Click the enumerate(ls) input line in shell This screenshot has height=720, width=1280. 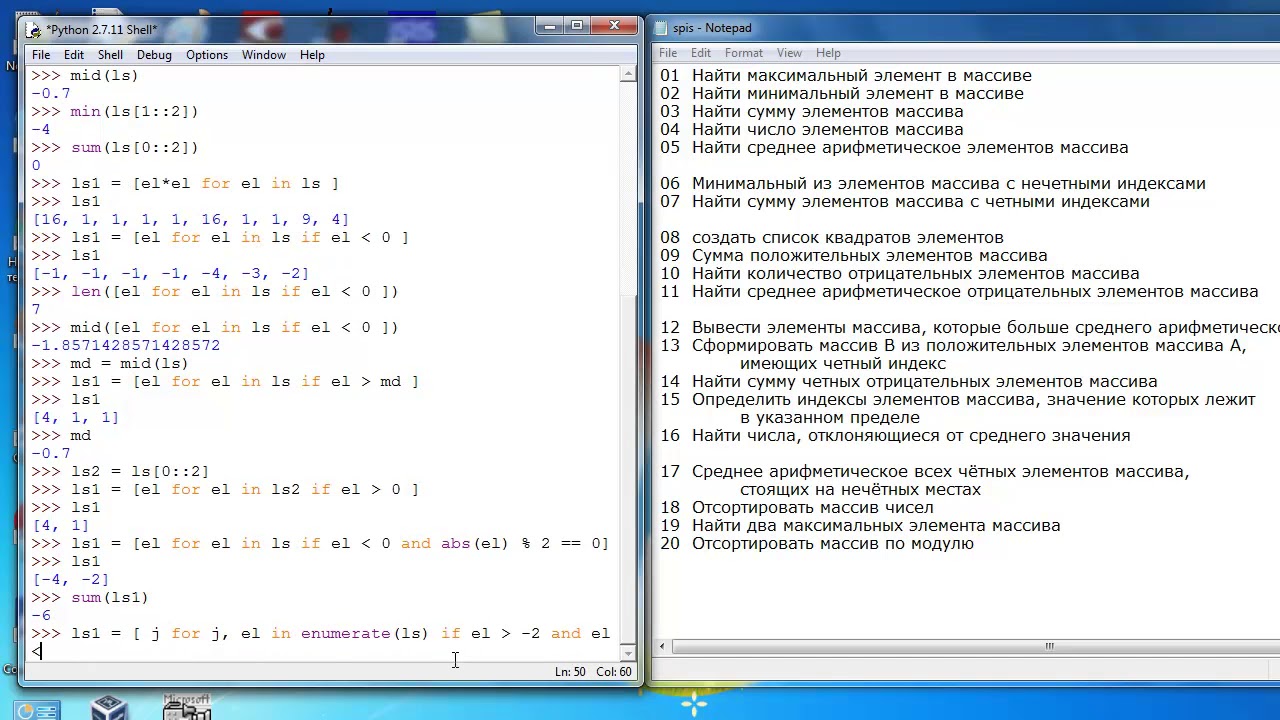click(340, 633)
